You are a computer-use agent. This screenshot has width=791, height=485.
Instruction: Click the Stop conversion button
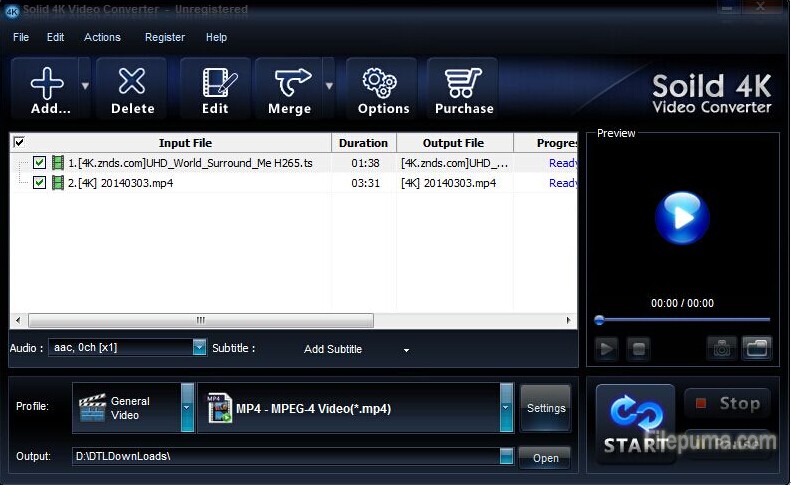[x=728, y=403]
